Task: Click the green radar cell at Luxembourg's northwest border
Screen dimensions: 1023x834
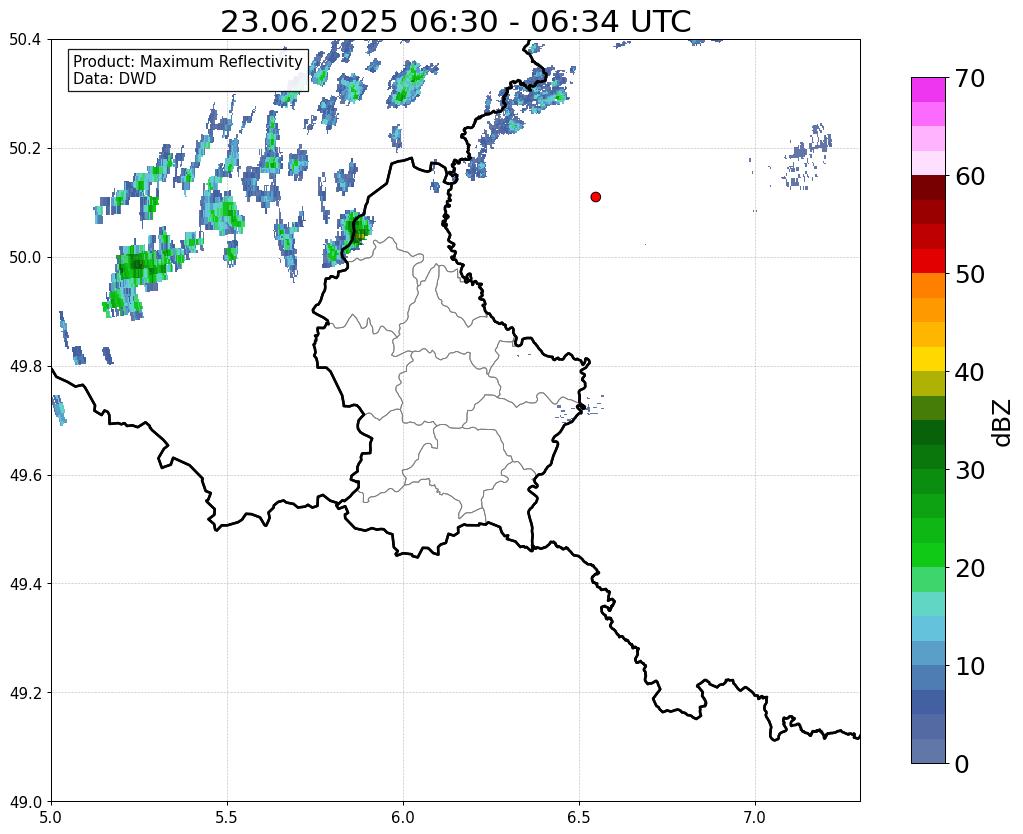Action: [x=359, y=230]
